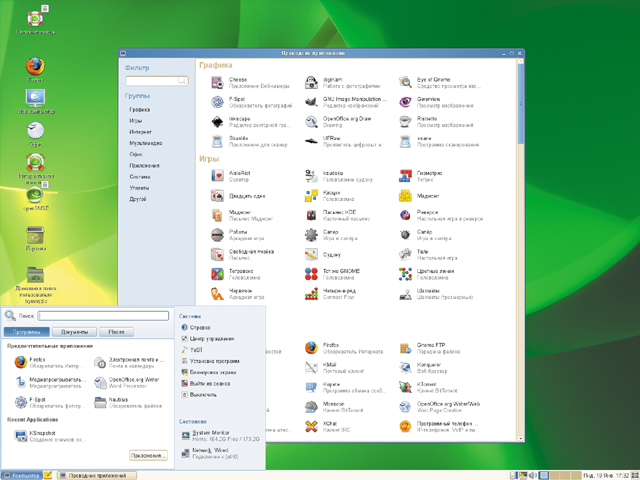640x480 pixels.
Task: Launch KSnapshot from recent applications
Action: coord(51,436)
